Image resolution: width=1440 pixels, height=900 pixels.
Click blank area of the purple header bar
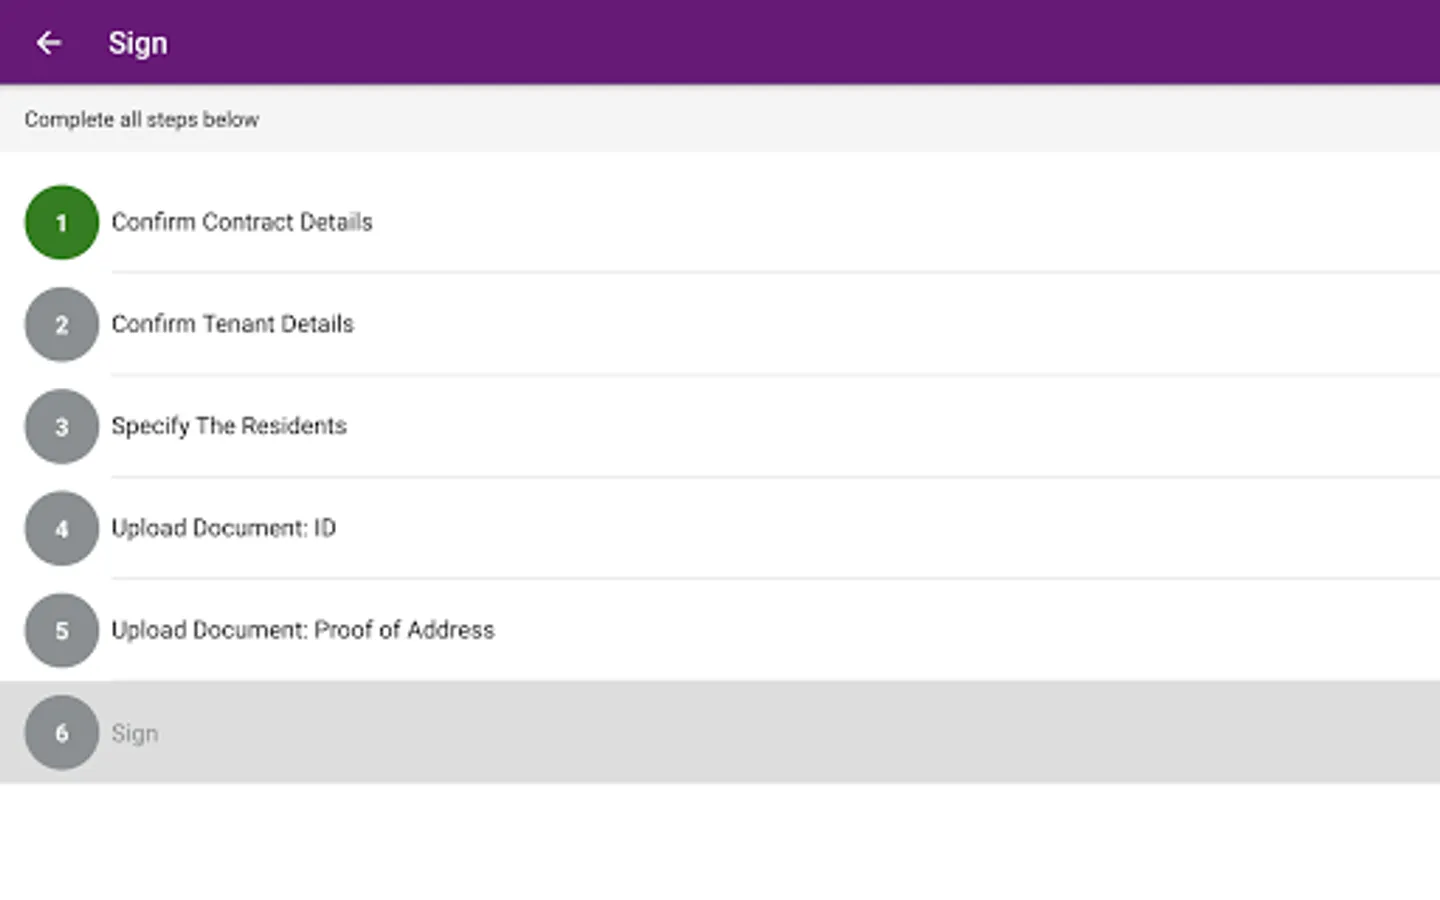click(800, 42)
